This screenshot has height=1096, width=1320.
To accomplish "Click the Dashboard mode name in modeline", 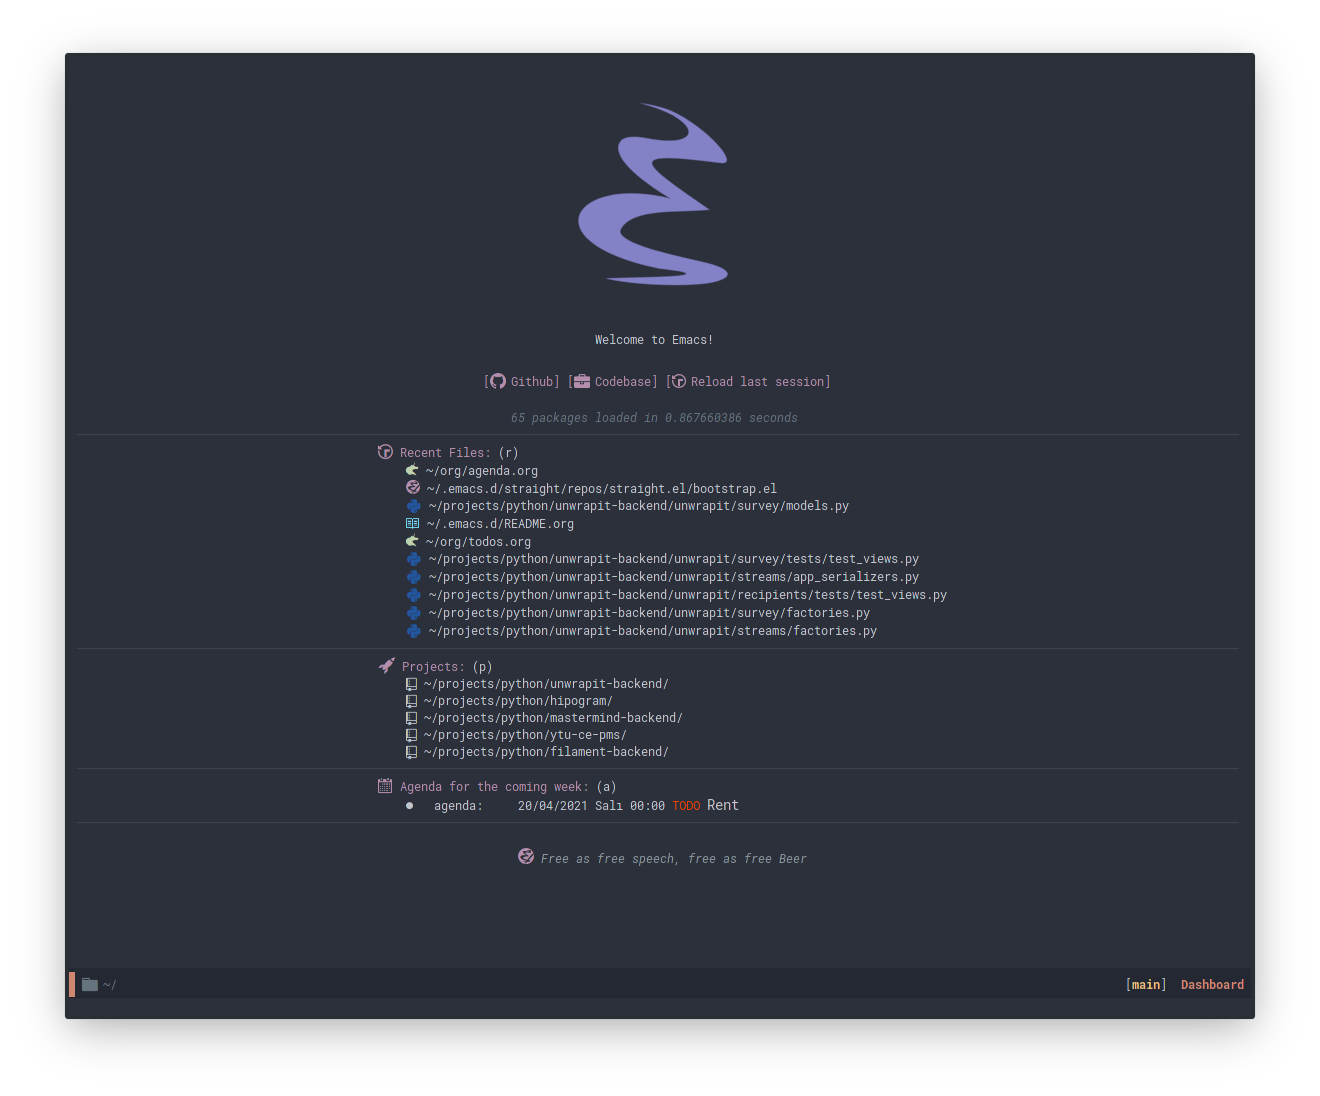I will point(1213,985).
